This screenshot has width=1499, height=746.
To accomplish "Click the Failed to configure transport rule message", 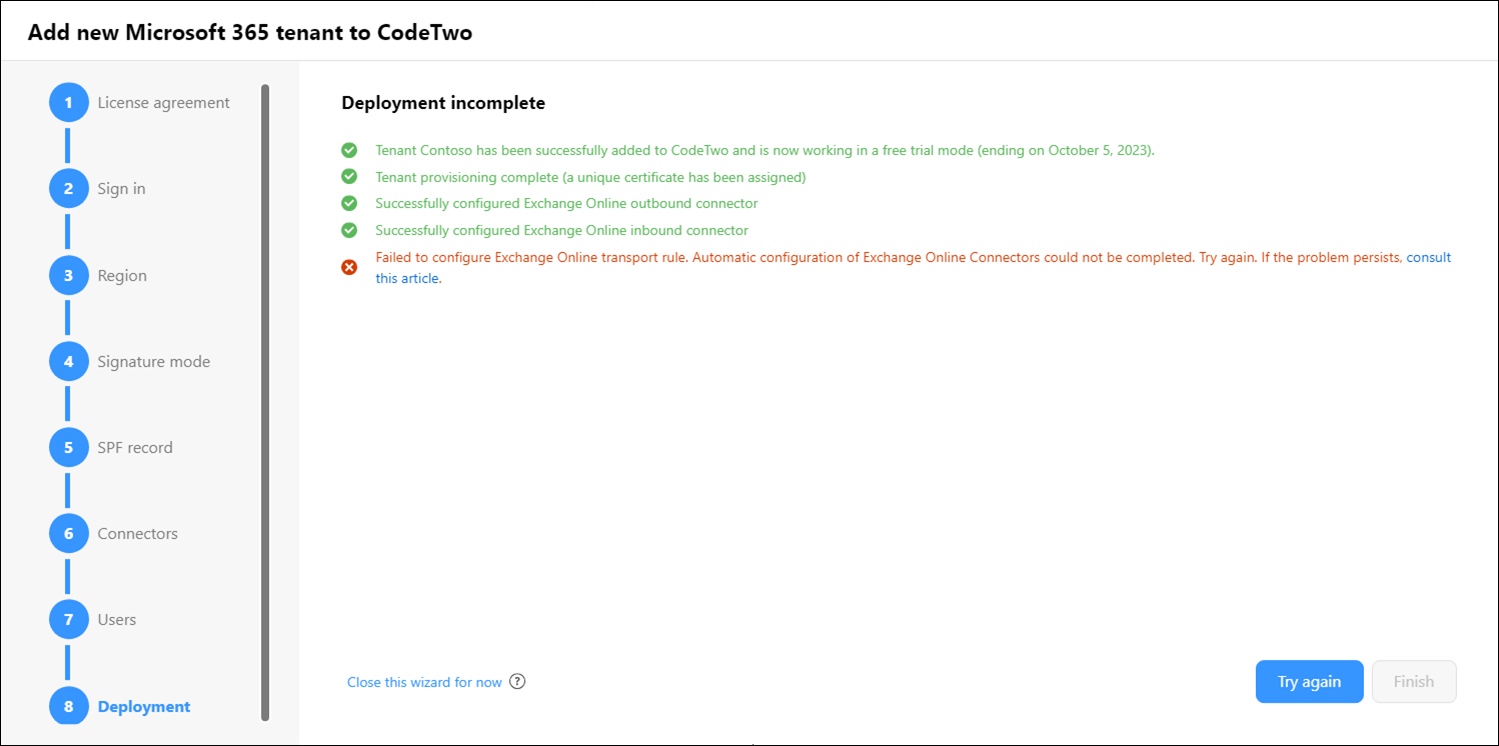I will 913,268.
